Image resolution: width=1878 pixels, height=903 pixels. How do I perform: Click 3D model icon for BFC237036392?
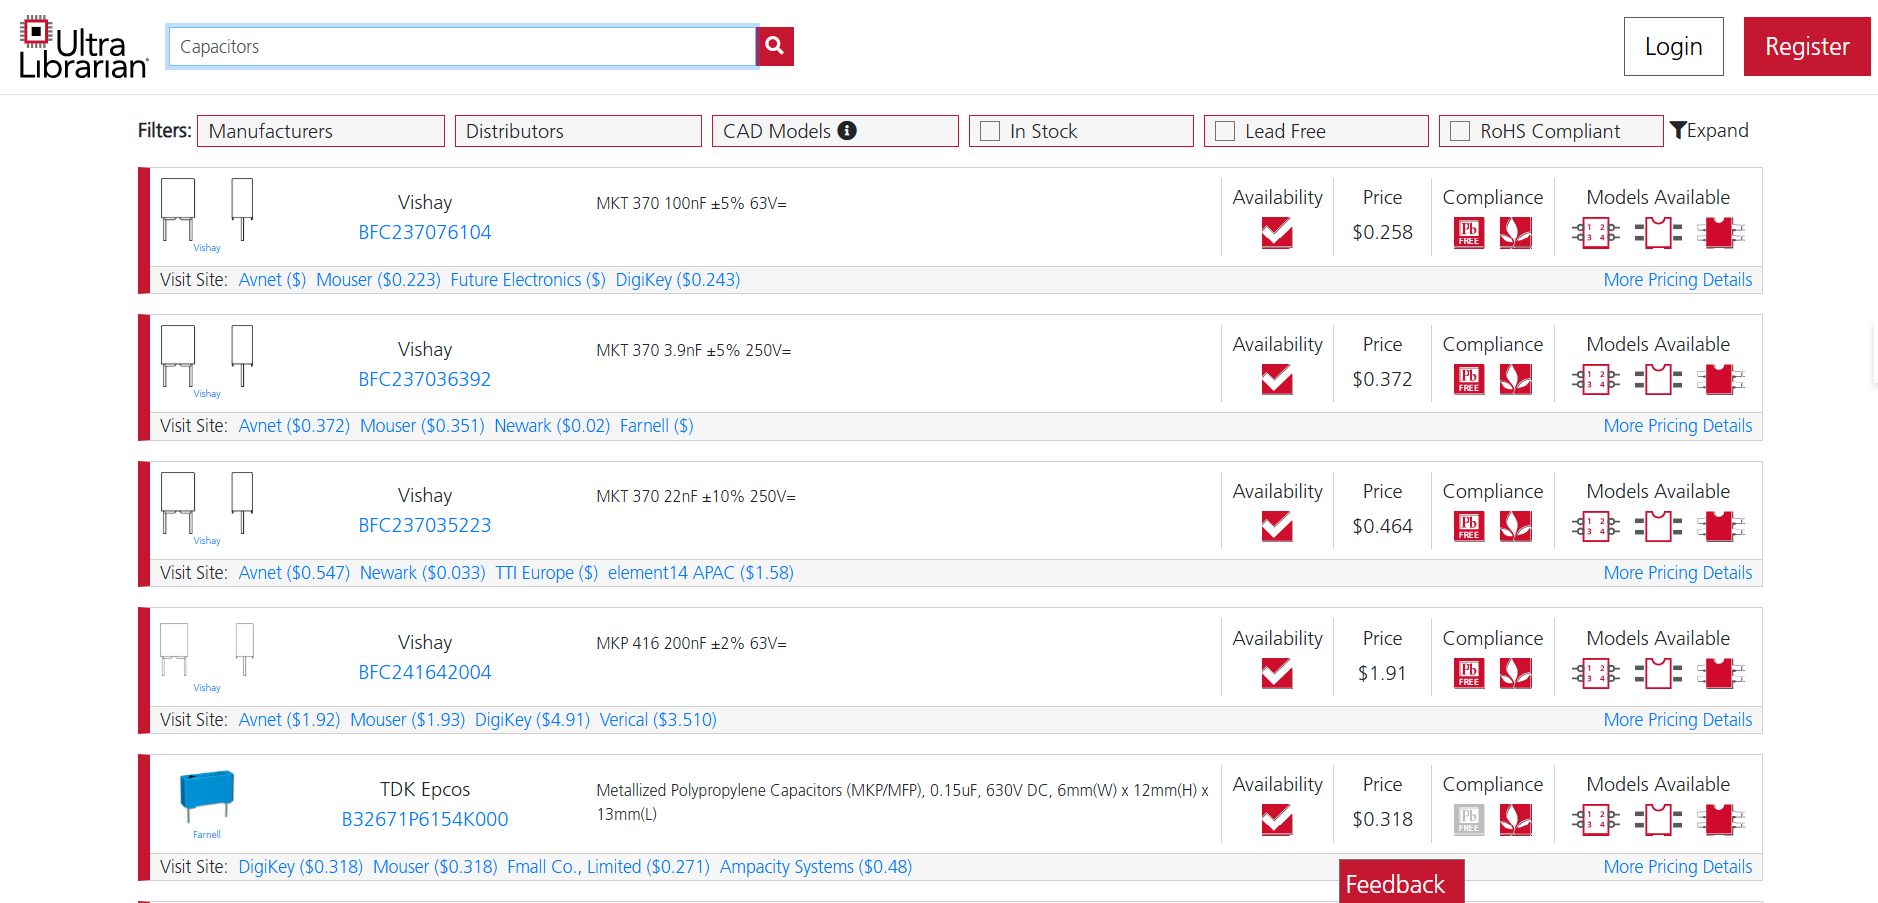coord(1721,380)
